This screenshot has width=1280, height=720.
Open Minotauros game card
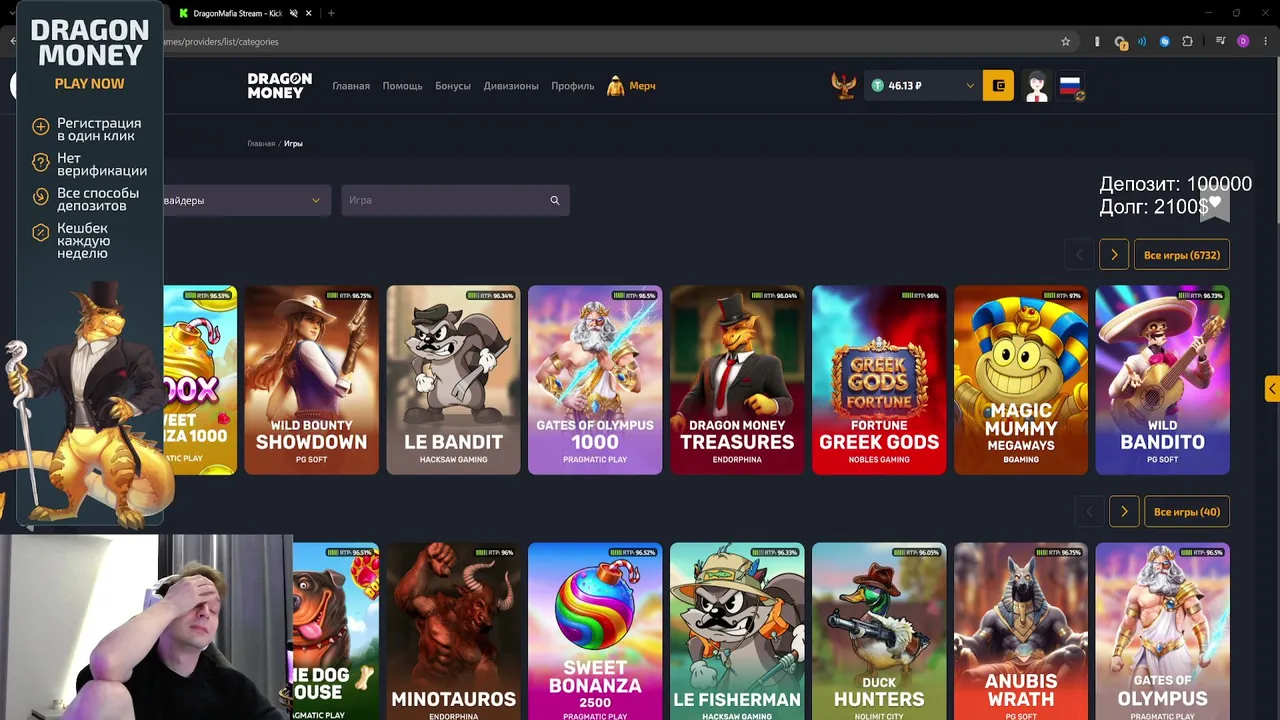click(x=454, y=631)
